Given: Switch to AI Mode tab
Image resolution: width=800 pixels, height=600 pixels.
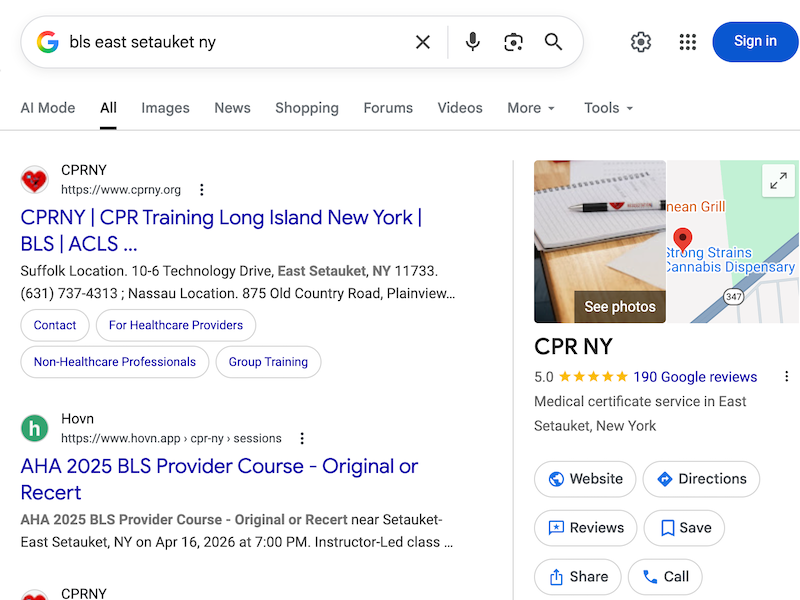Looking at the screenshot, I should click(48, 108).
